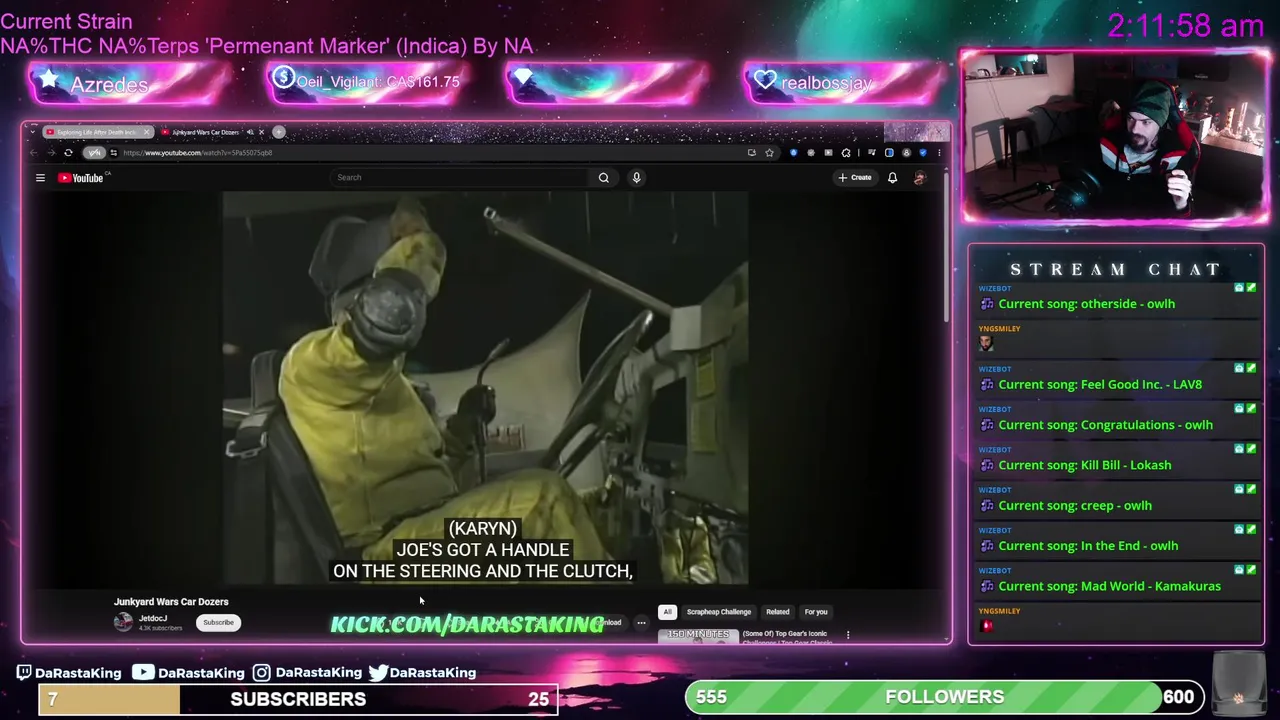Click the install app icon in address bar
Screen dimensions: 1280x720
click(752, 152)
